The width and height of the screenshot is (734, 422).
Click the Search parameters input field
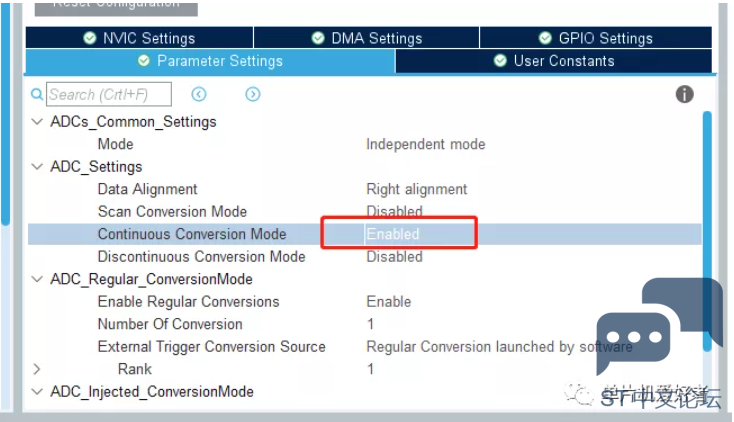click(109, 94)
